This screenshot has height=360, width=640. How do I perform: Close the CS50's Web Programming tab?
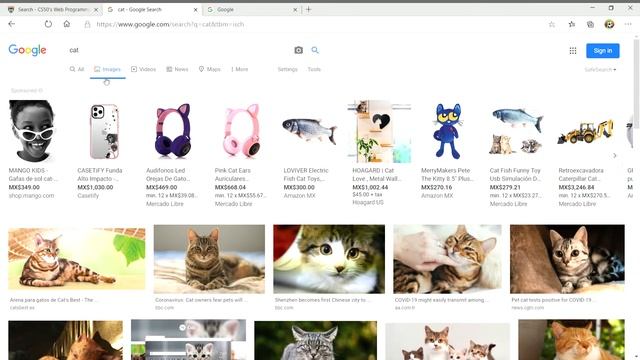(x=96, y=9)
